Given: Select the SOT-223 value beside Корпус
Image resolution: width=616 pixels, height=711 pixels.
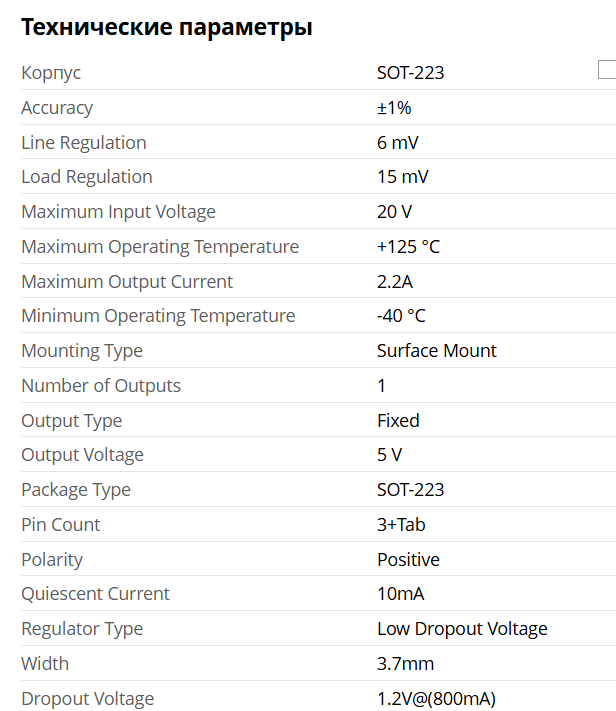Looking at the screenshot, I should (x=410, y=73).
